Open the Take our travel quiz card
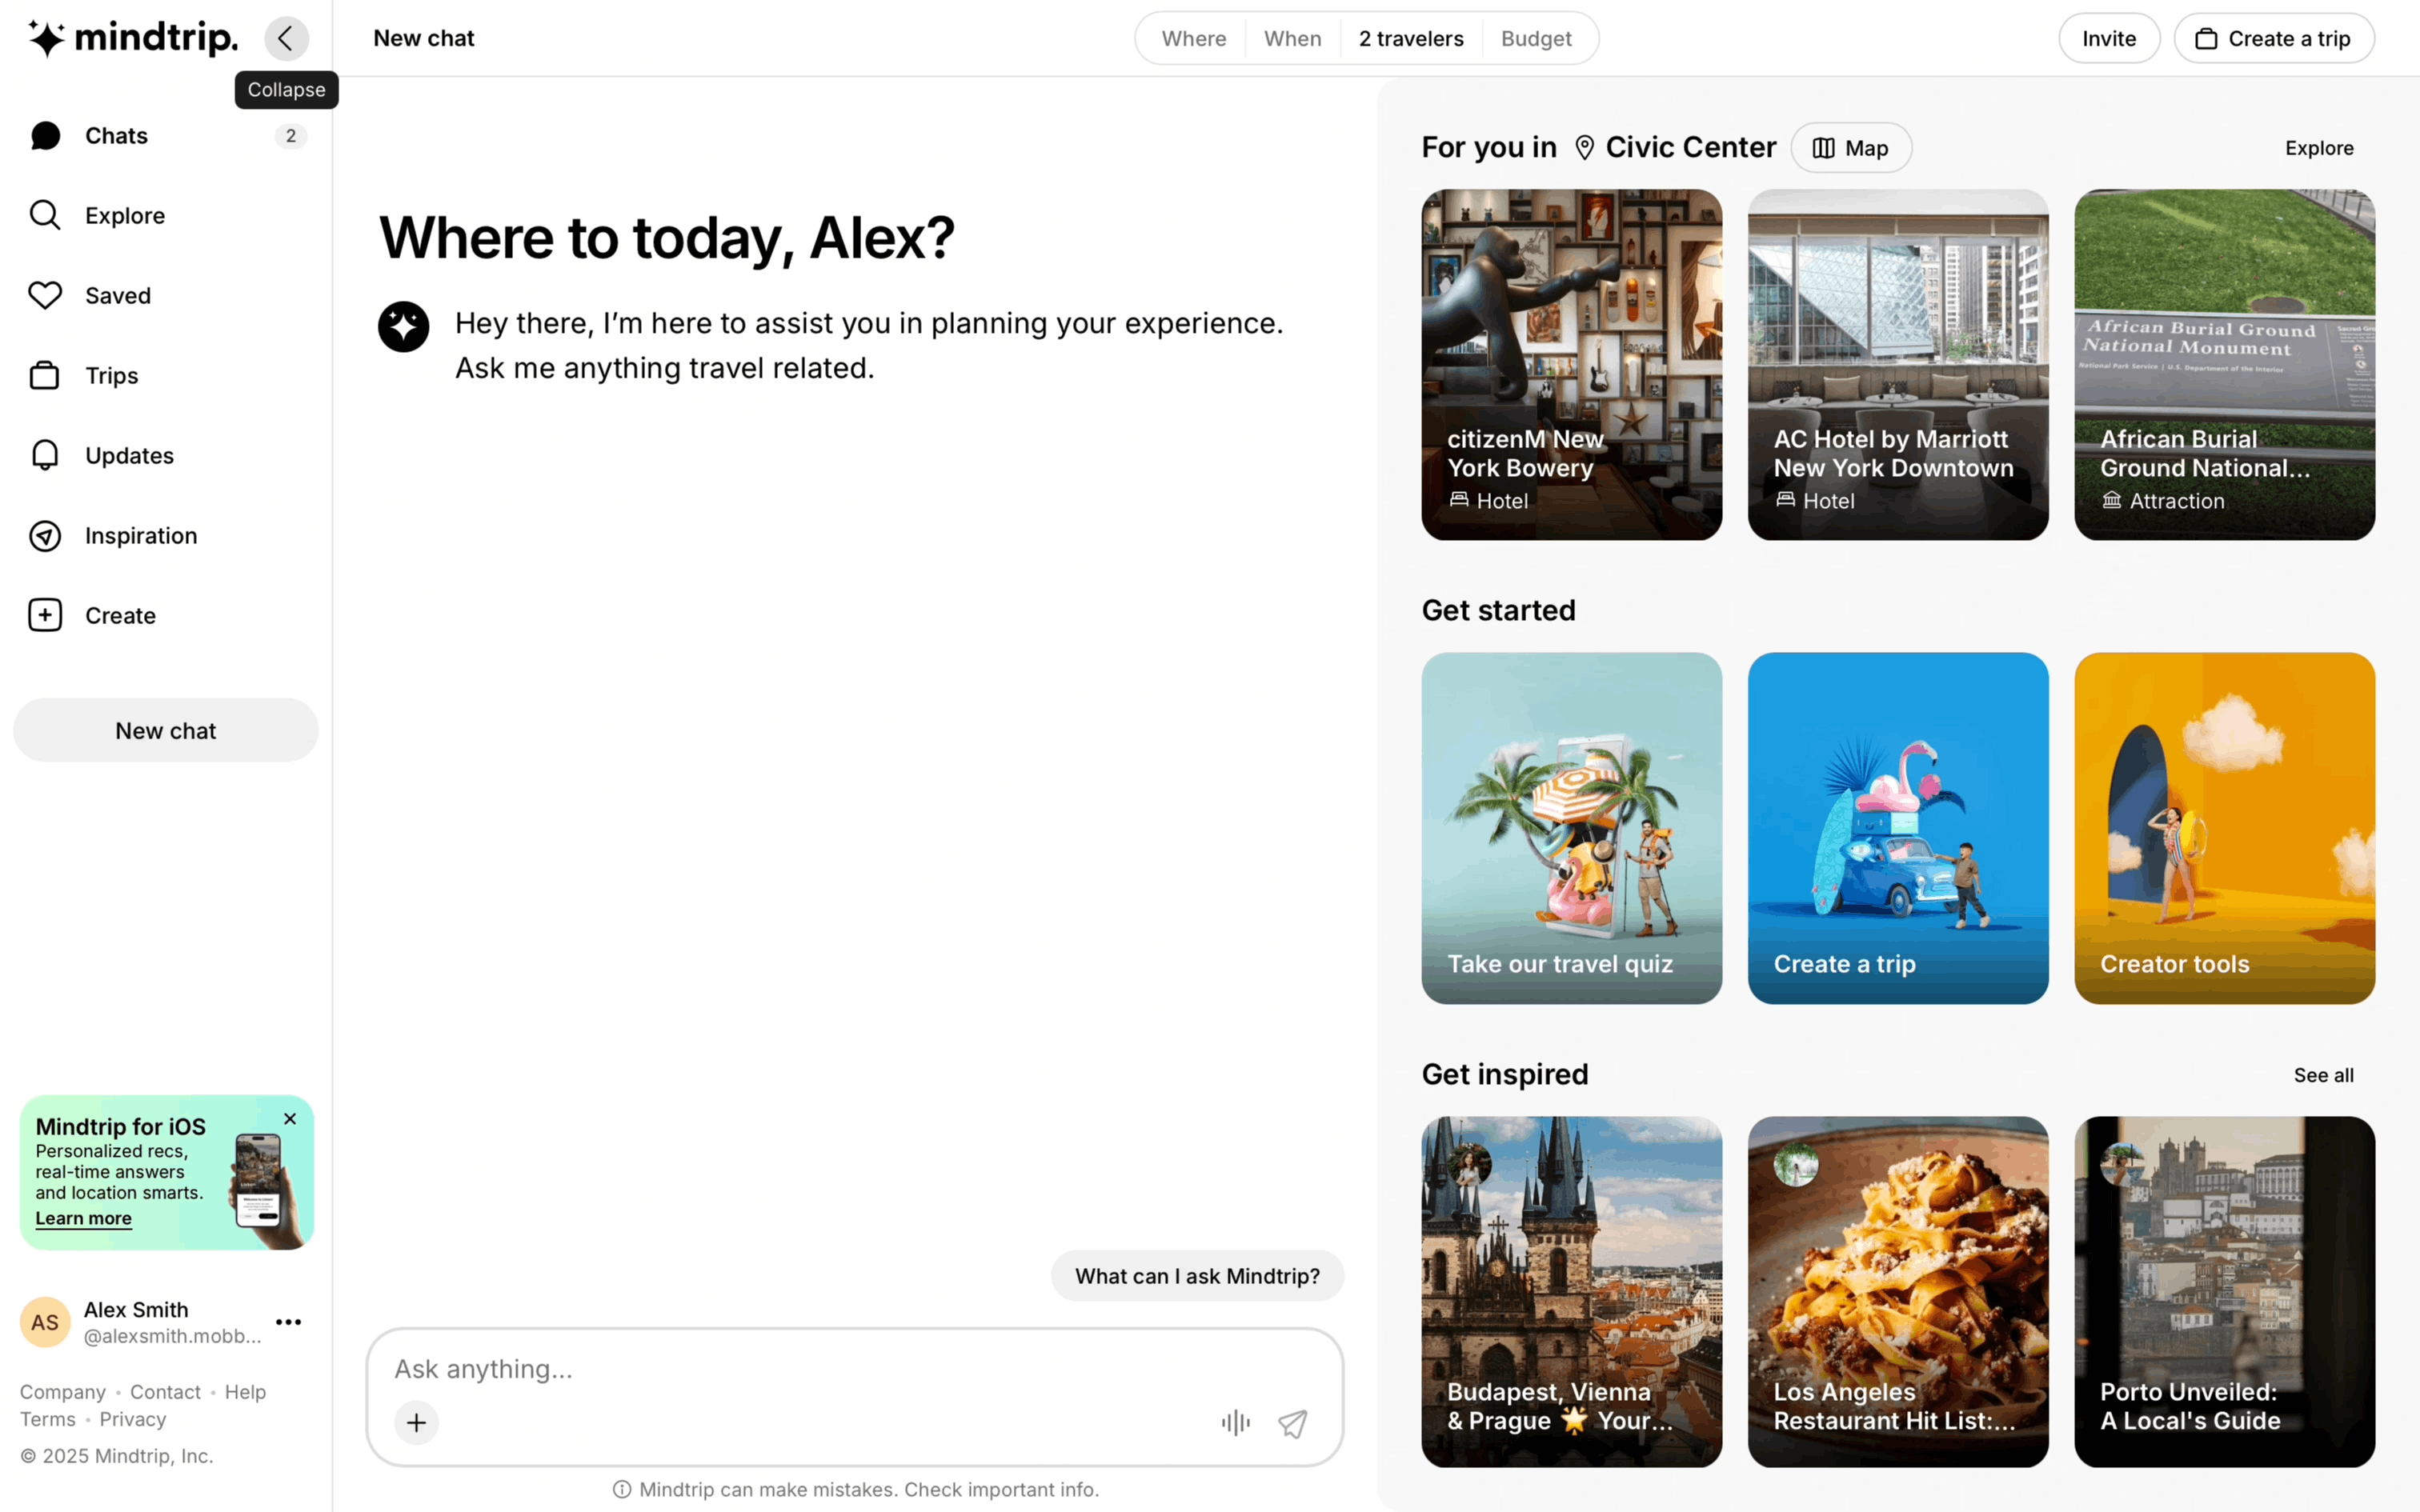Screen dimensions: 2420x1512 (x=1571, y=828)
